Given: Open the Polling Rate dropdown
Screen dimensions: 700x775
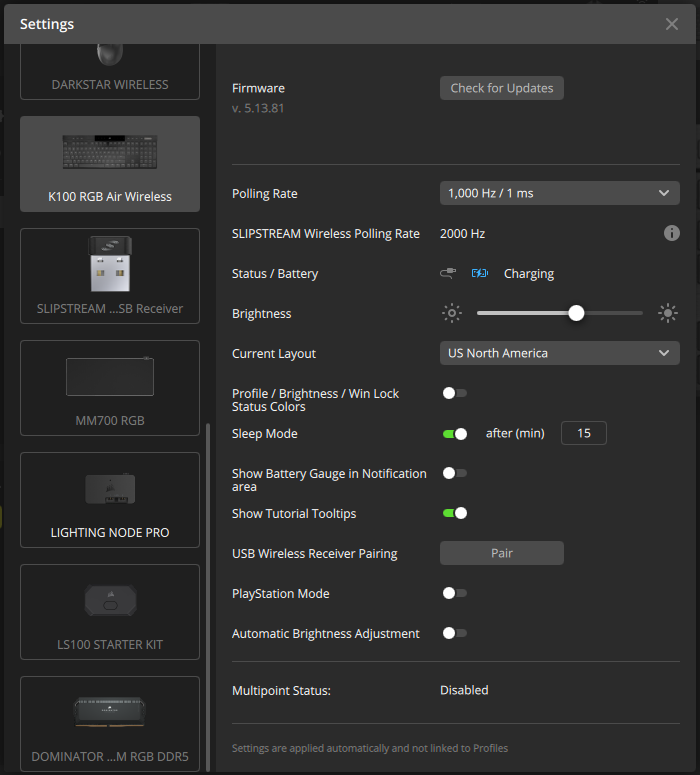Looking at the screenshot, I should pos(560,193).
